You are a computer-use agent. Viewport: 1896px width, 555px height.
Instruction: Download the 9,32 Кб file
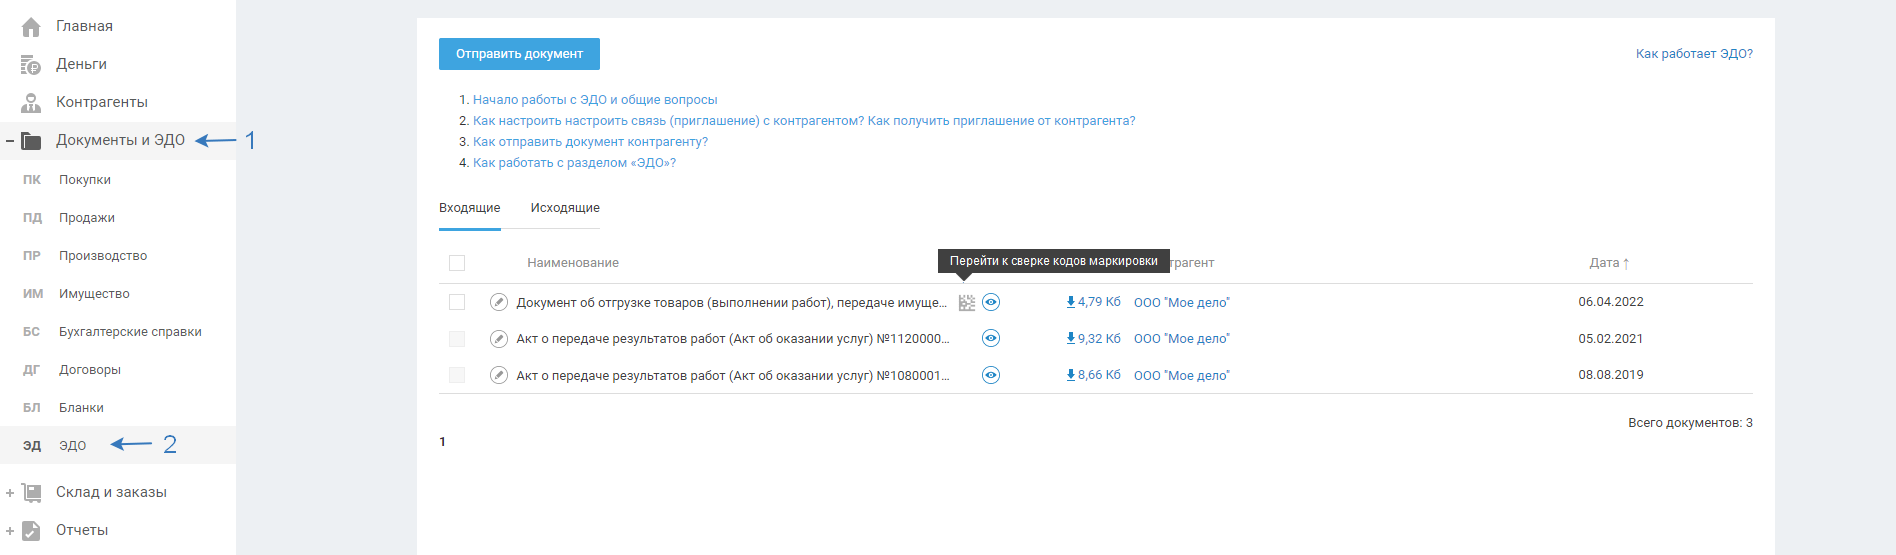click(x=1093, y=339)
